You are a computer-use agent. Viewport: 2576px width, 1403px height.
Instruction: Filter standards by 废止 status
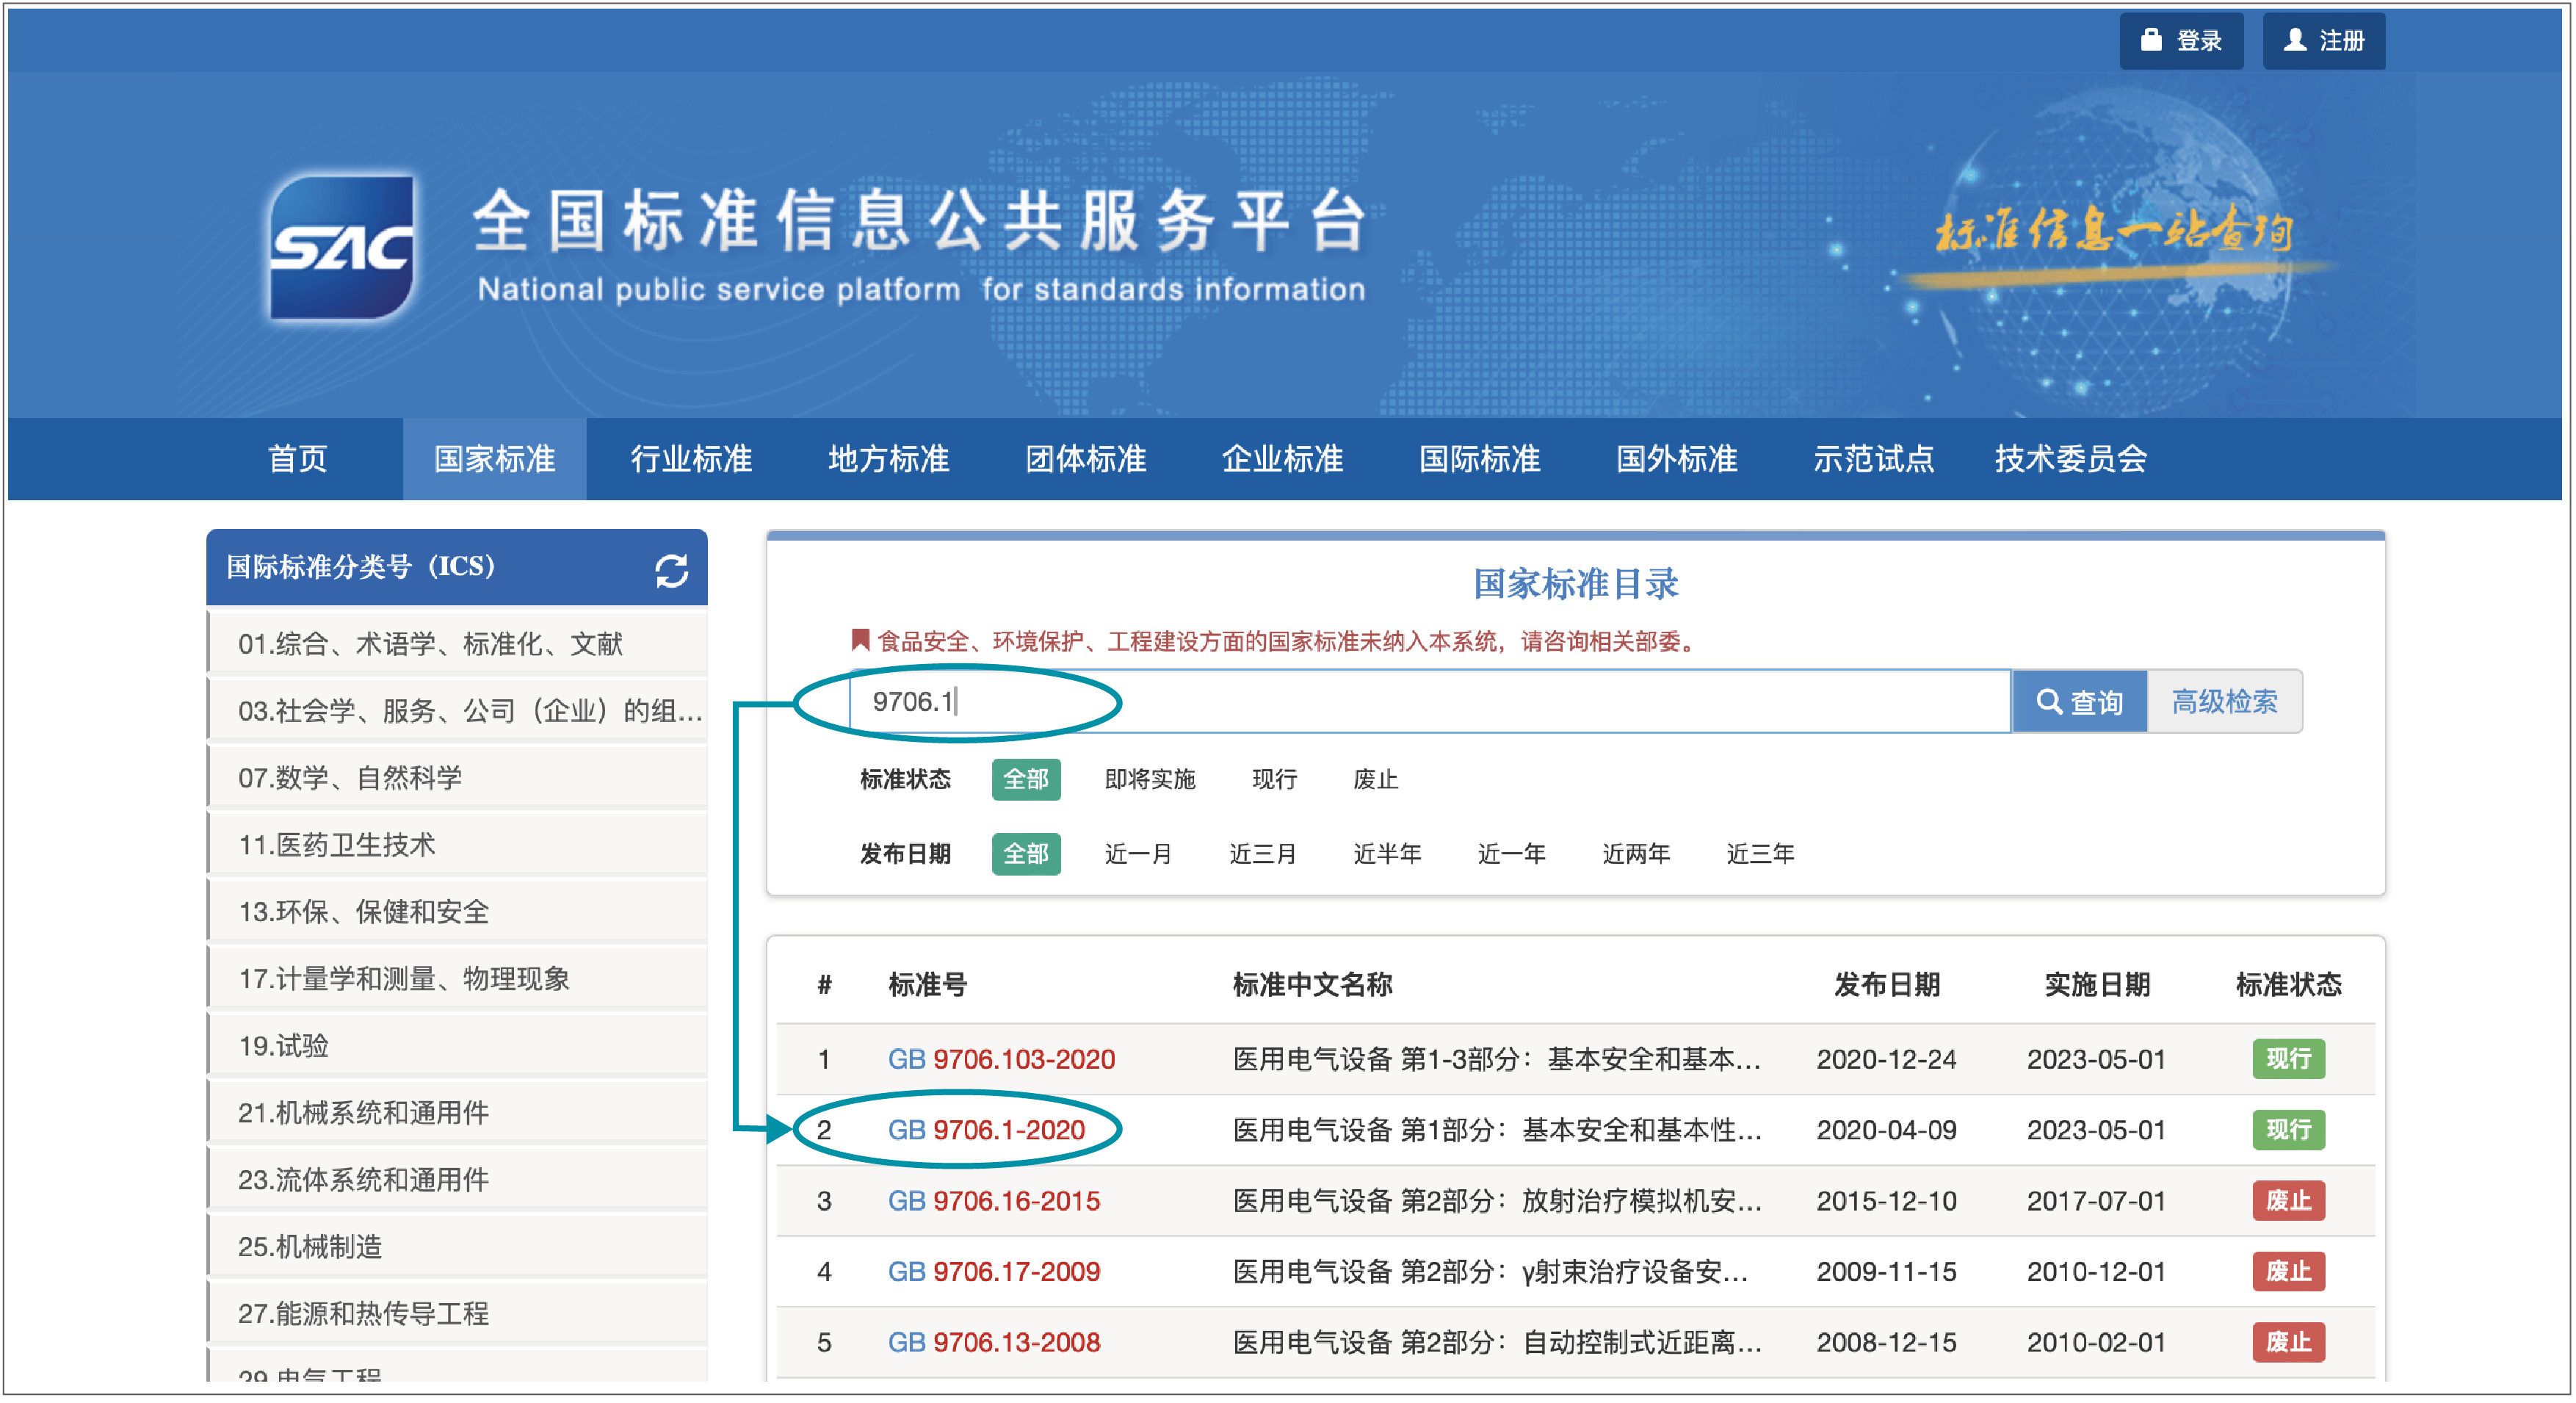click(1376, 780)
